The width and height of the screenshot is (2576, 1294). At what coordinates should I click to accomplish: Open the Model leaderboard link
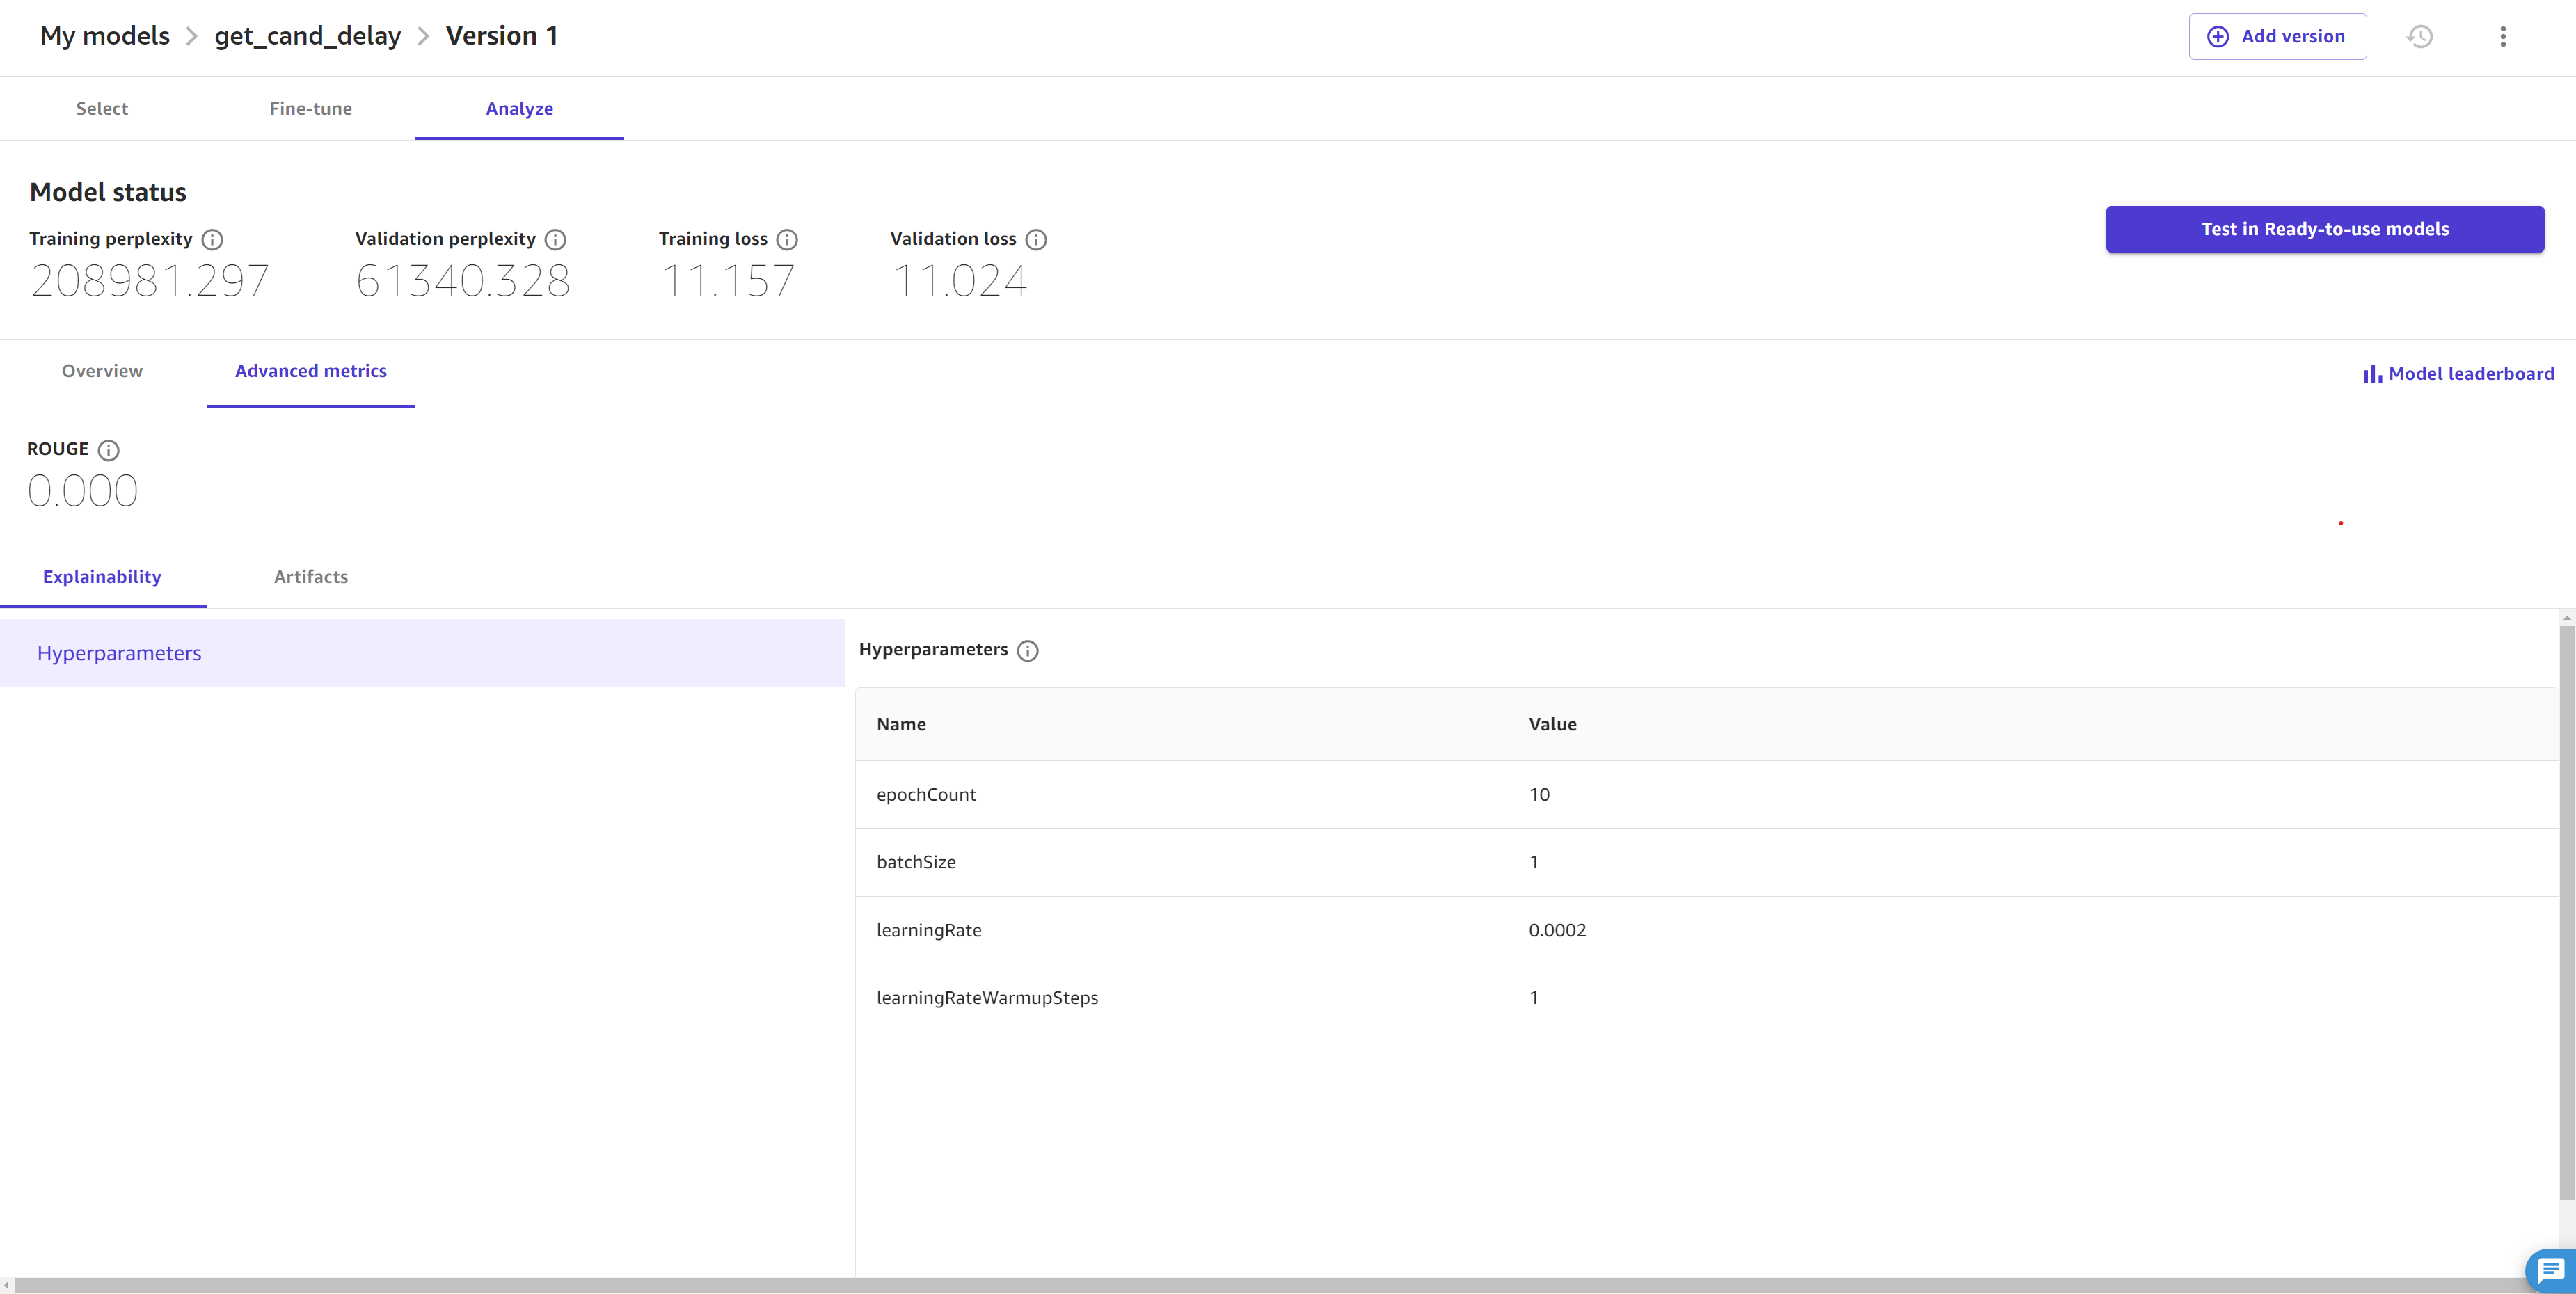(x=2457, y=373)
